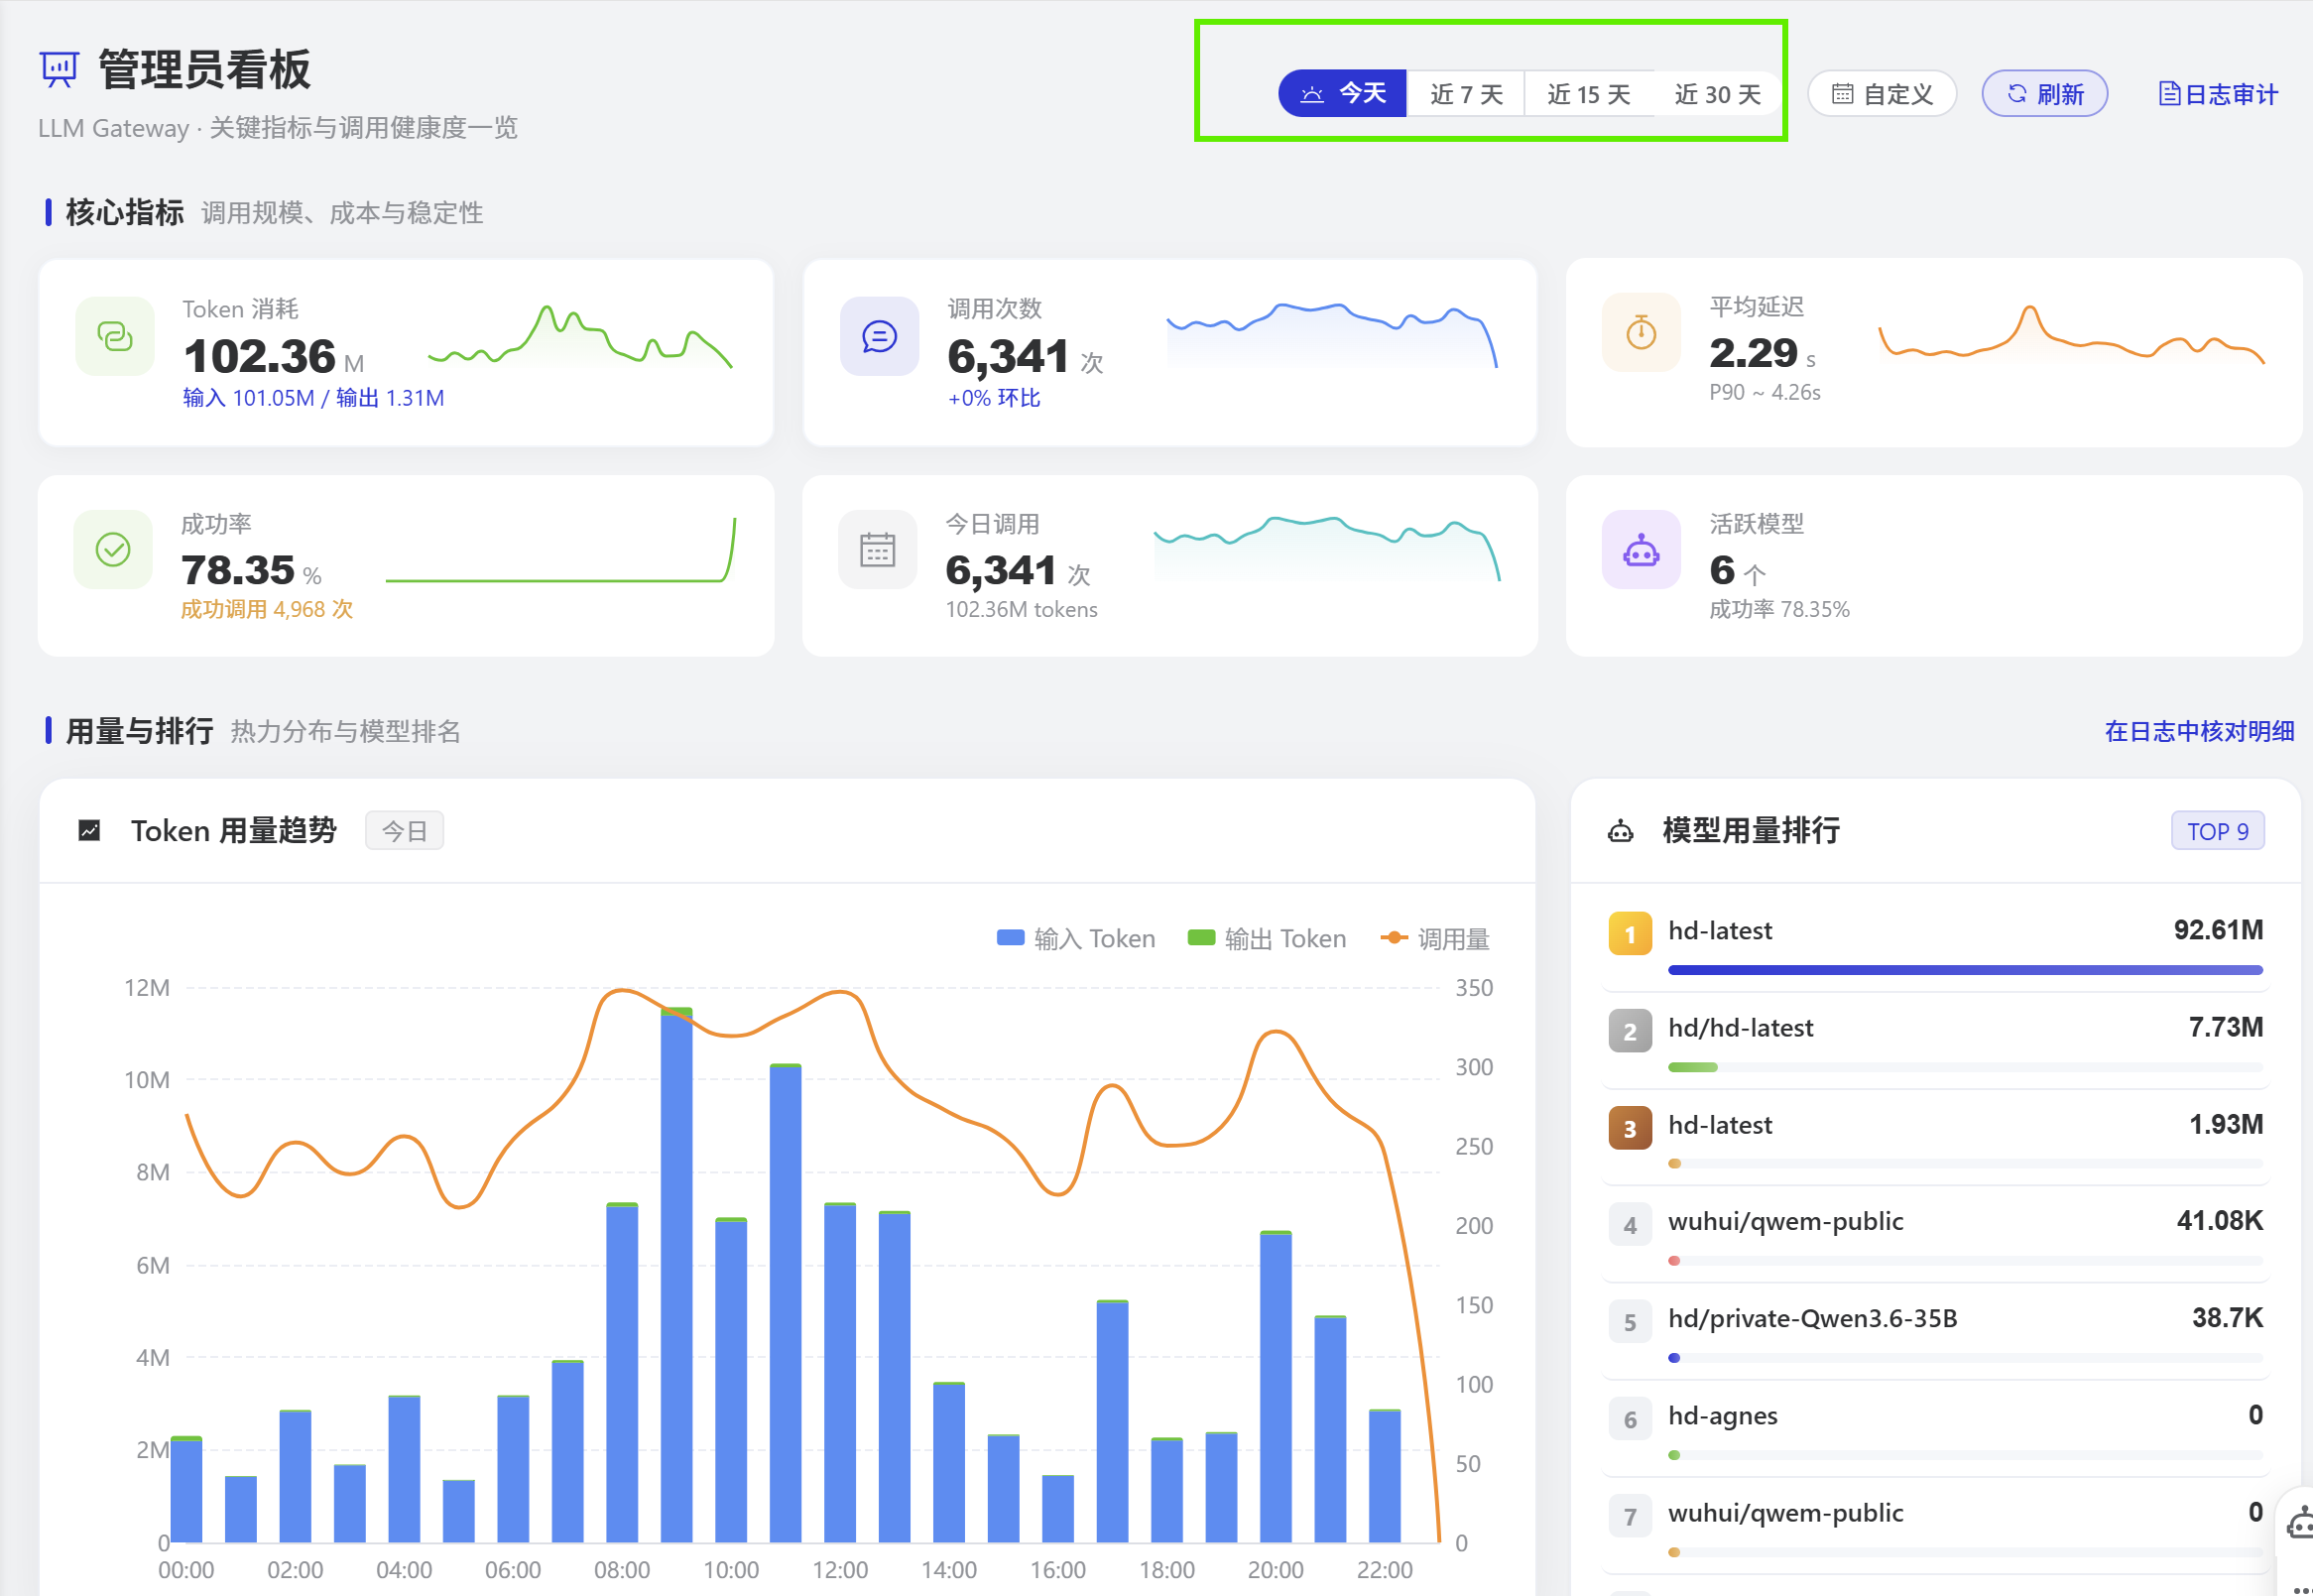Click the rank 5 badge for hd/private-Qwen3.6-35B
The height and width of the screenshot is (1596, 2313).
pyautogui.click(x=1630, y=1322)
